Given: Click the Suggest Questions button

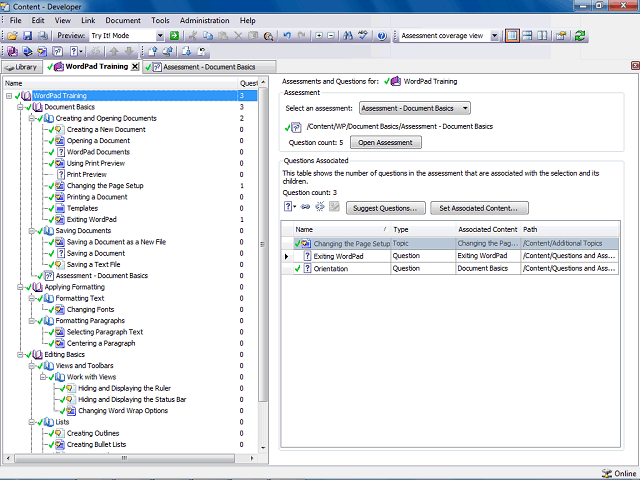Looking at the screenshot, I should pos(385,208).
